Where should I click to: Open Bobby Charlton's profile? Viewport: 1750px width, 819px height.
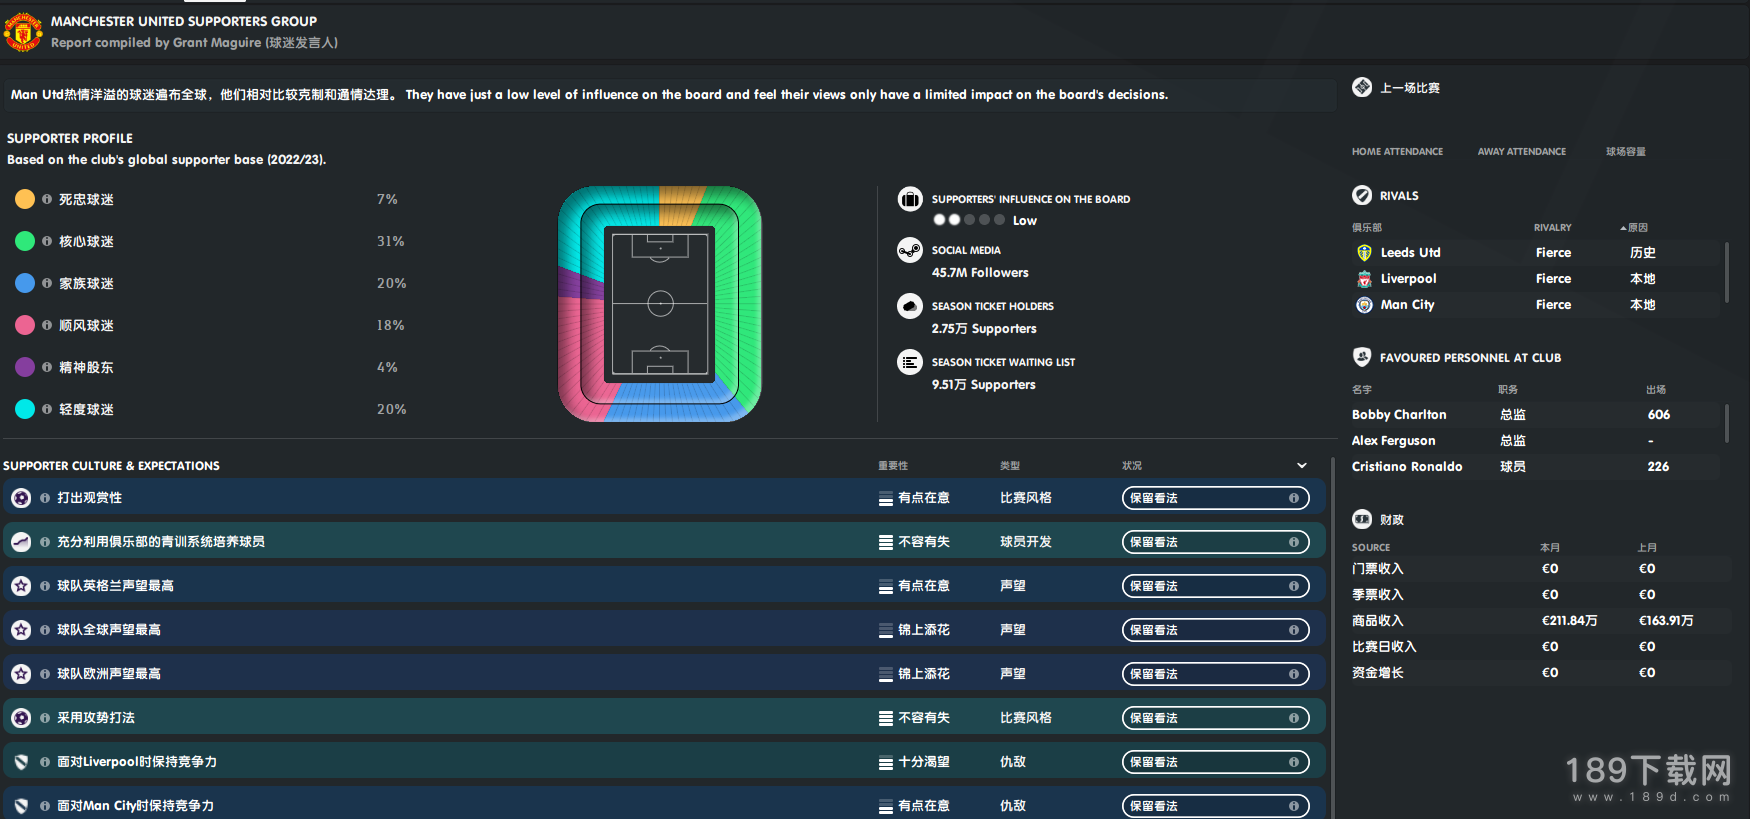(x=1399, y=415)
